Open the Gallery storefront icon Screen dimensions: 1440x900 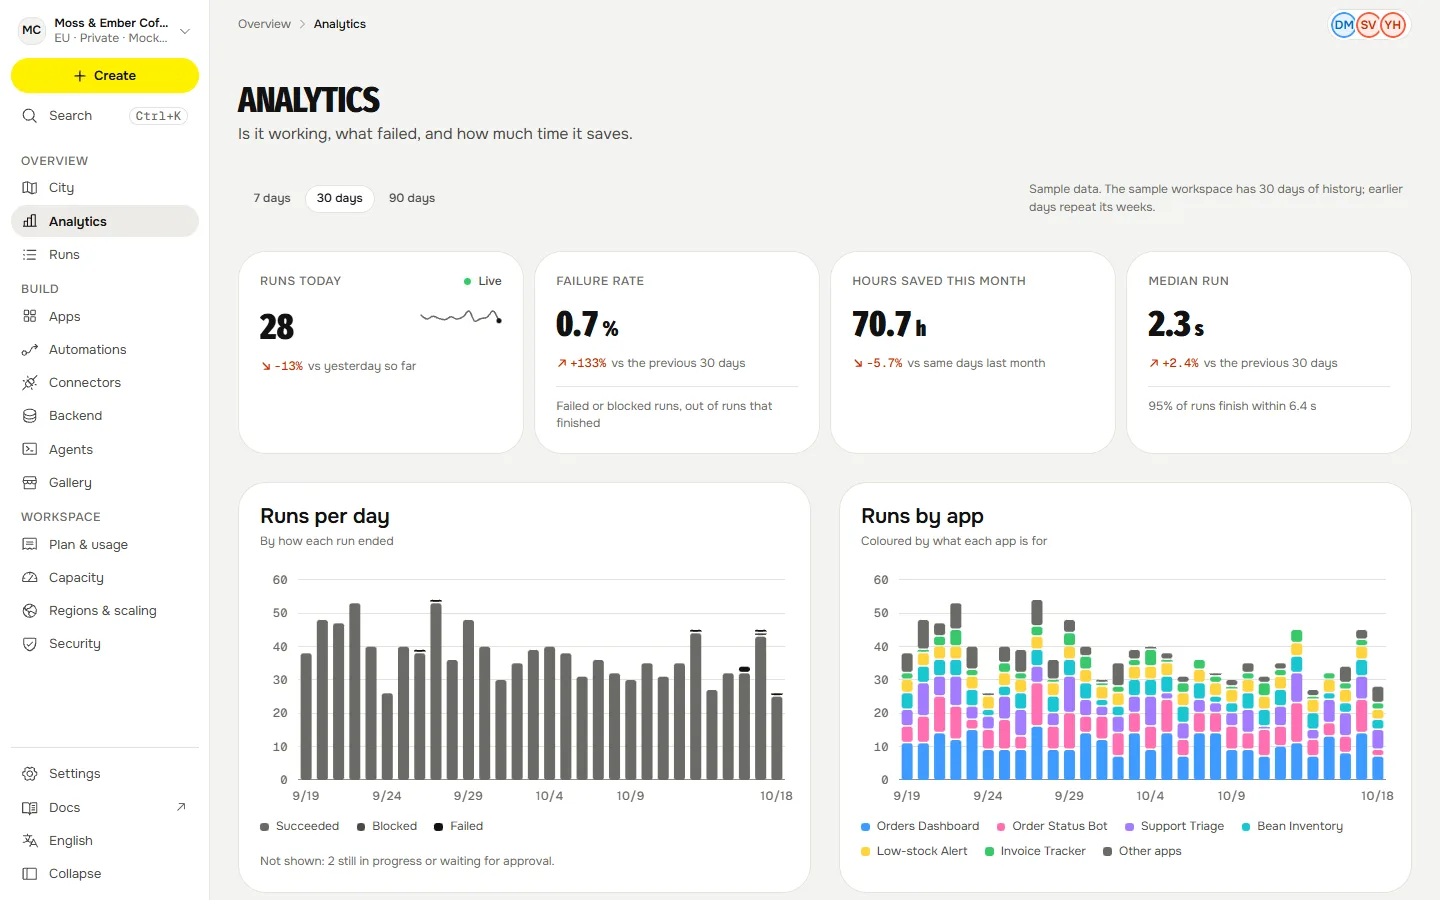pyautogui.click(x=30, y=483)
